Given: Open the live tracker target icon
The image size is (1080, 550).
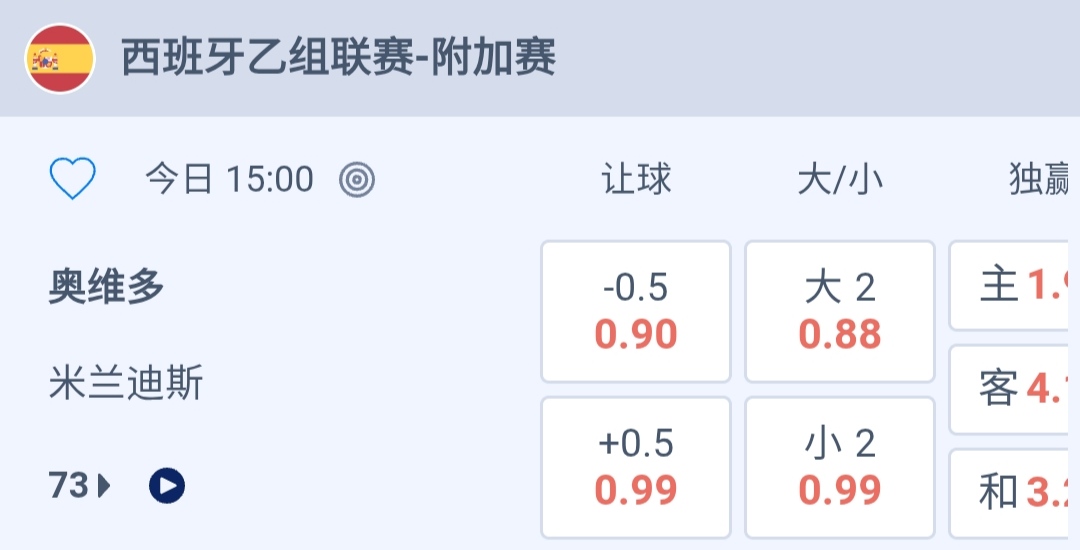Looking at the screenshot, I should [357, 180].
